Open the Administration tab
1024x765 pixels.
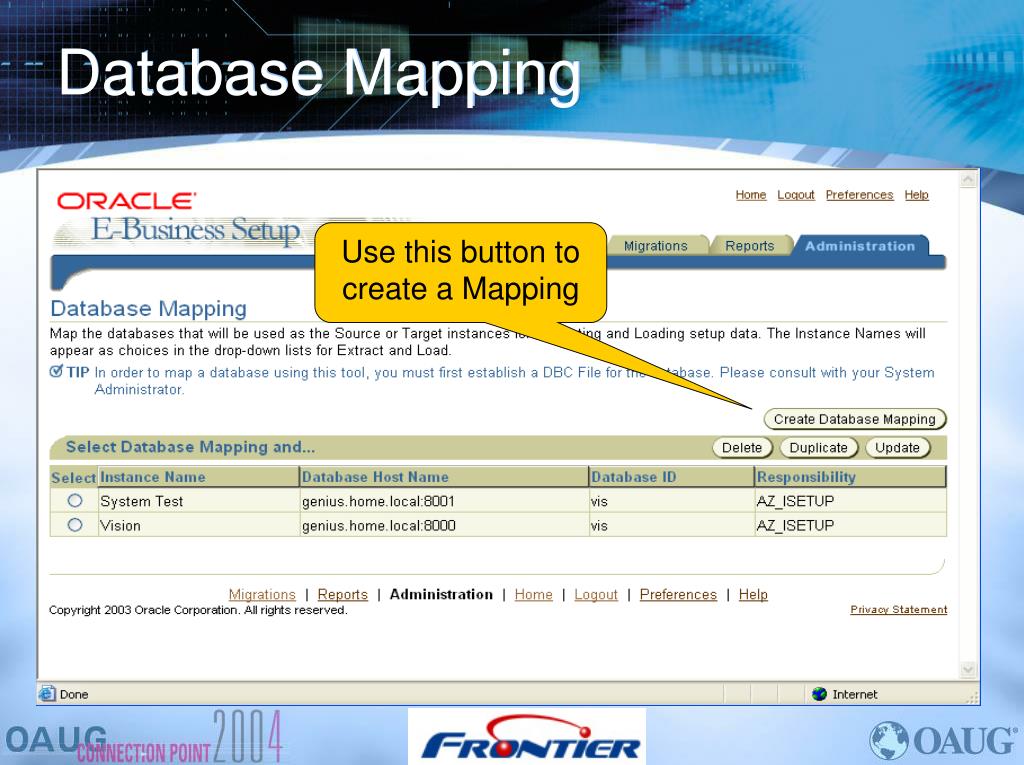pos(860,246)
